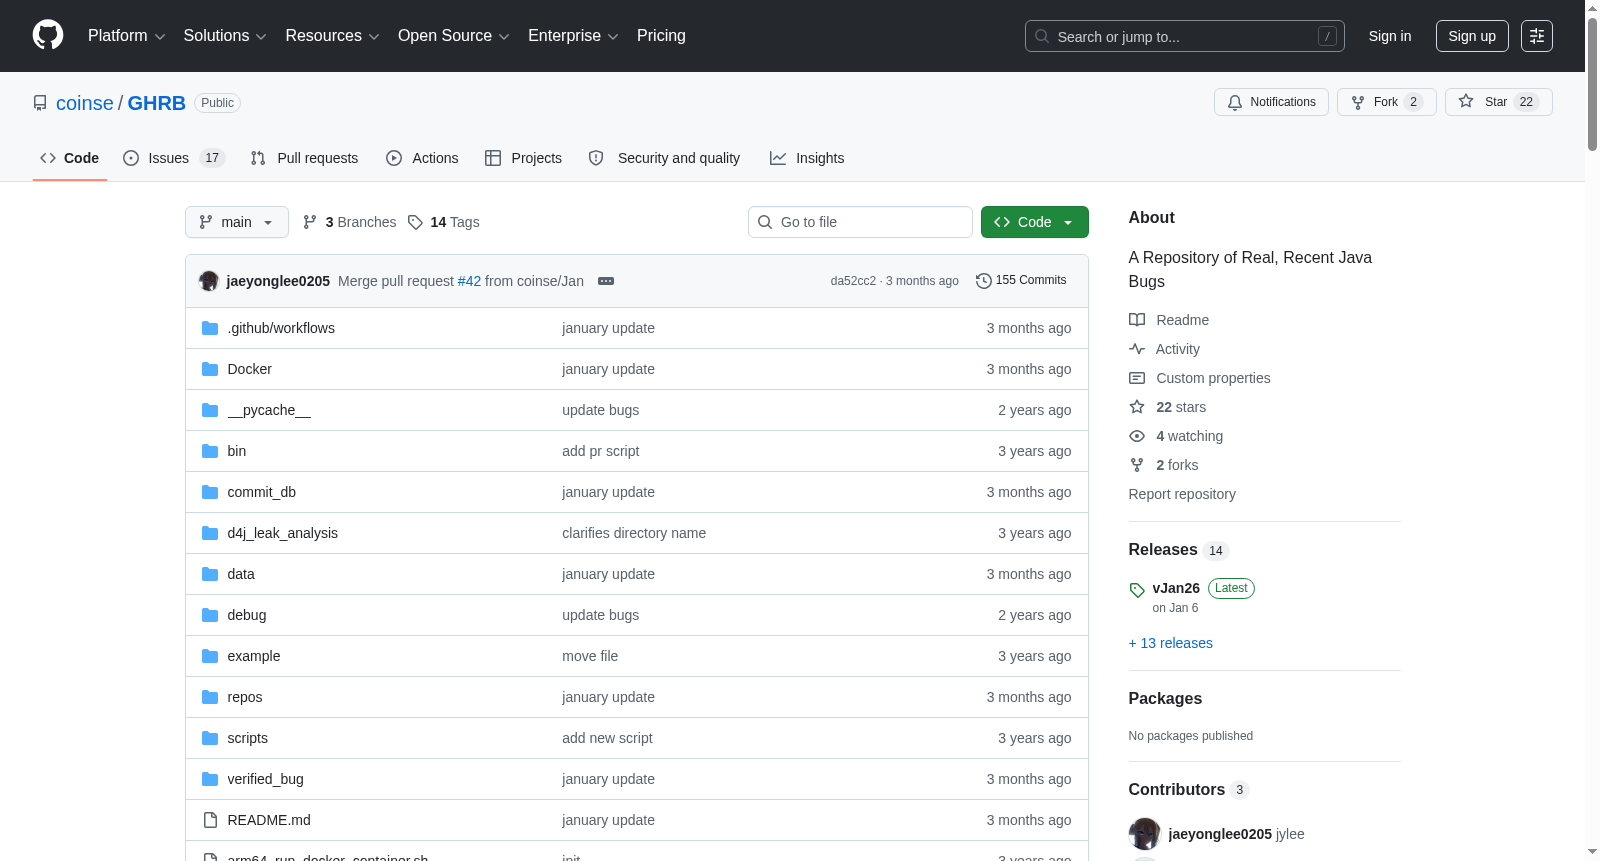Screen dimensions: 1600x861
Task: Click Report repository link
Action: point(1182,494)
